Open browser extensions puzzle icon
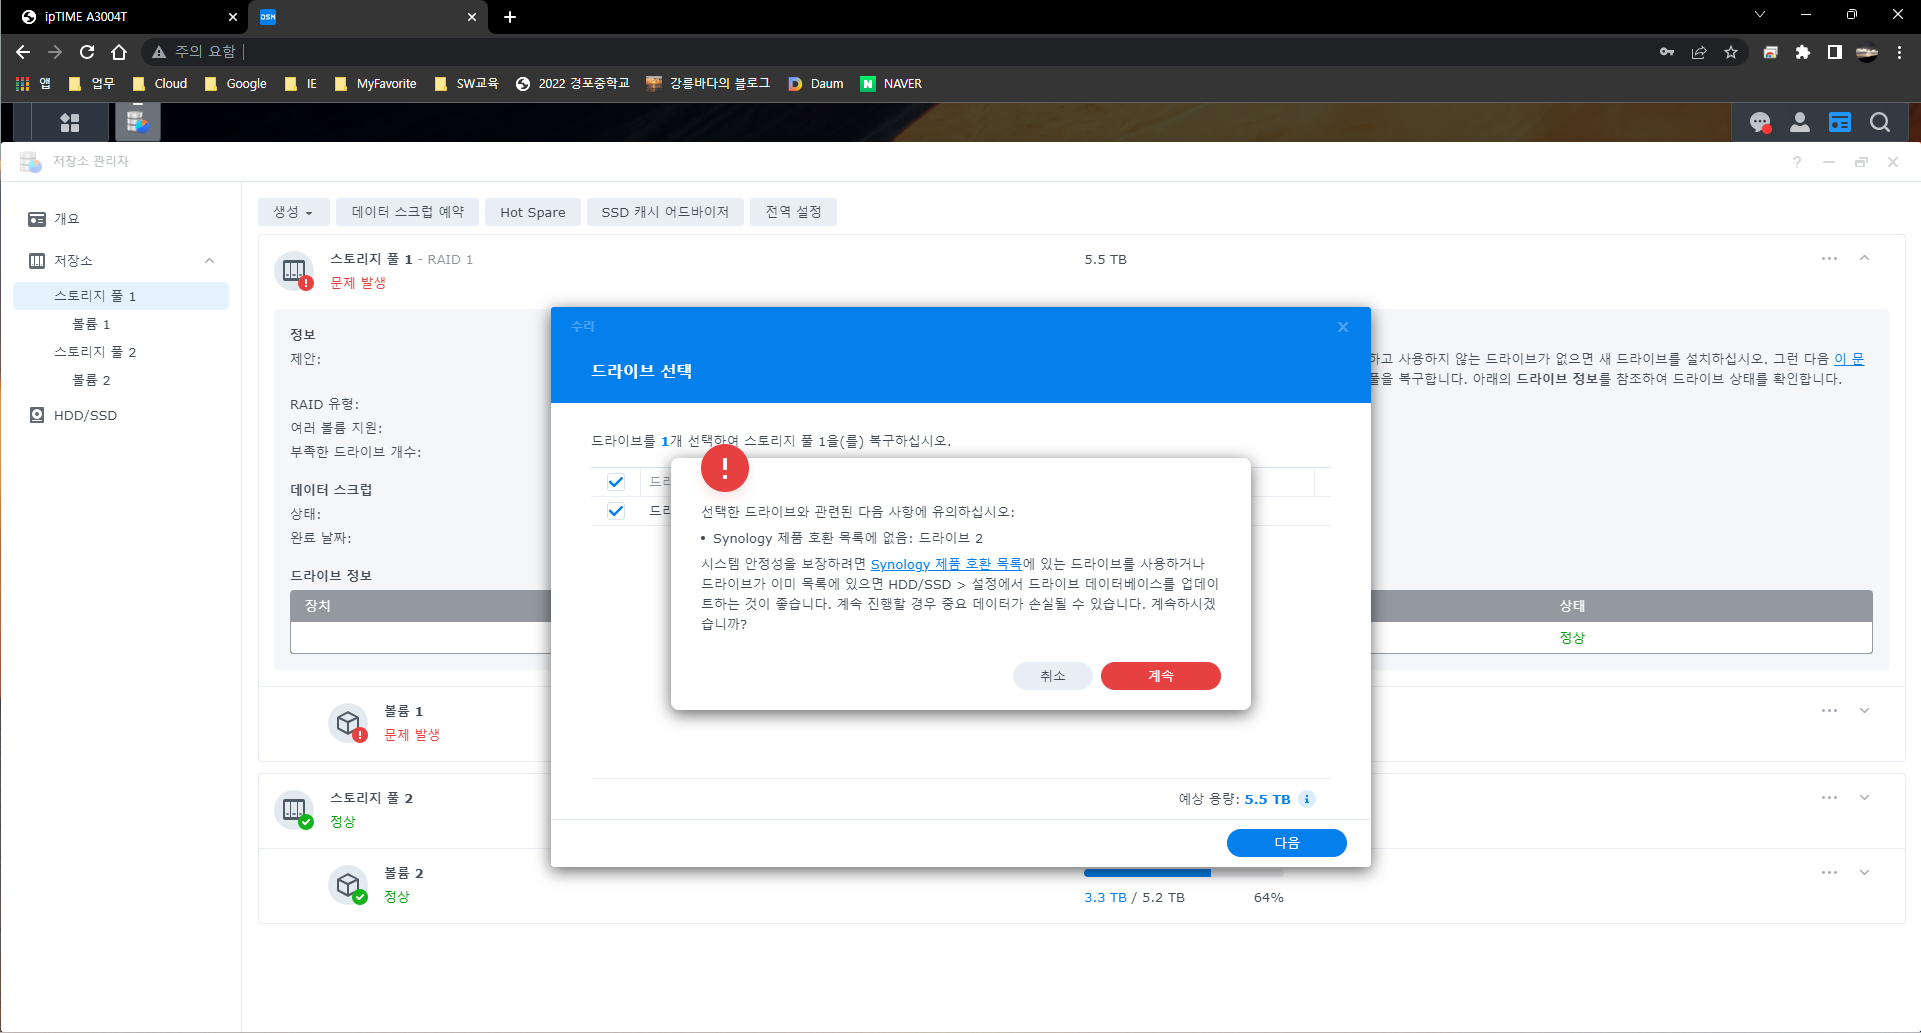The height and width of the screenshot is (1033, 1921). click(1802, 52)
